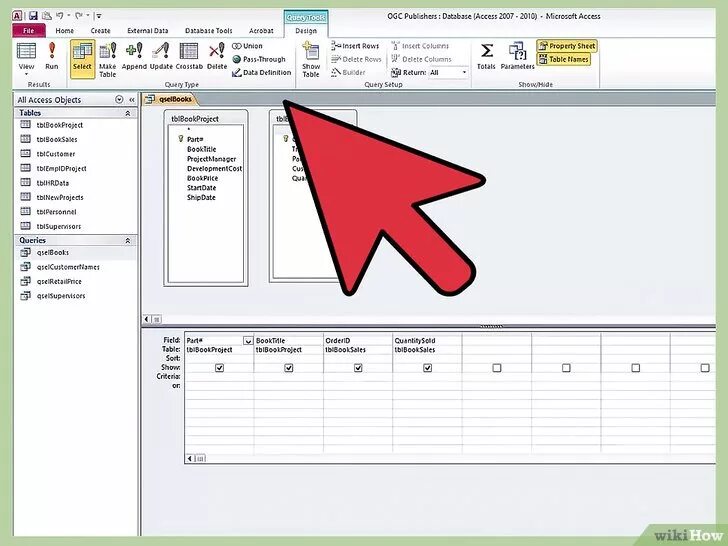Click Delete Columns in Query Setup
The height and width of the screenshot is (546, 728).
(x=422, y=59)
